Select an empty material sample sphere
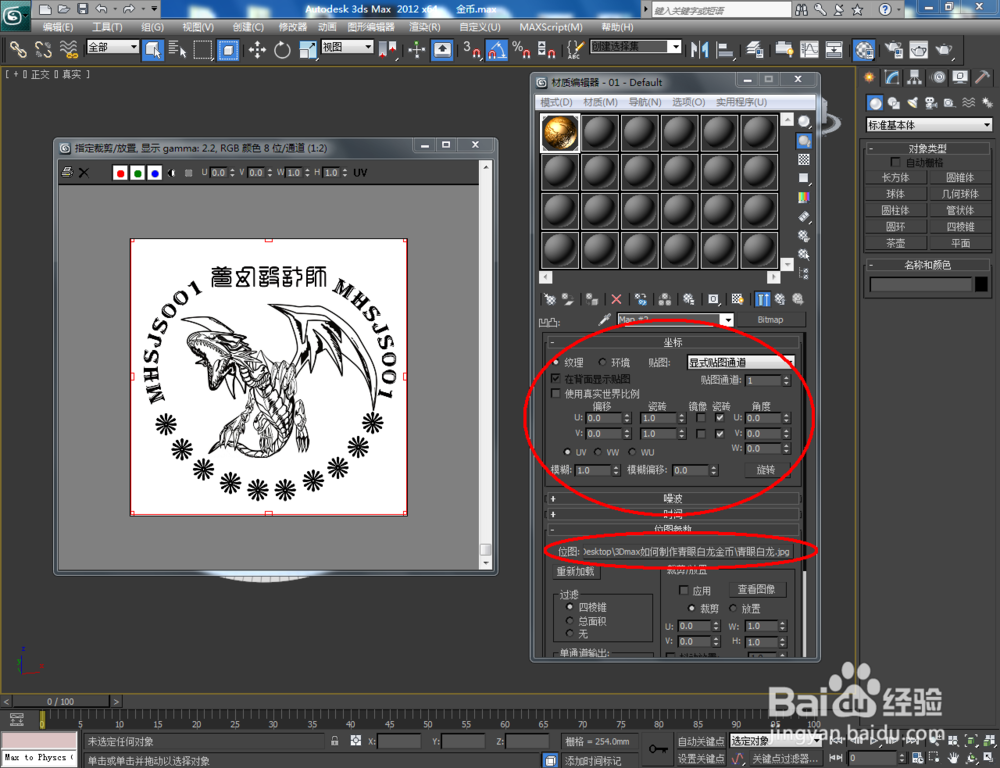 click(x=598, y=133)
